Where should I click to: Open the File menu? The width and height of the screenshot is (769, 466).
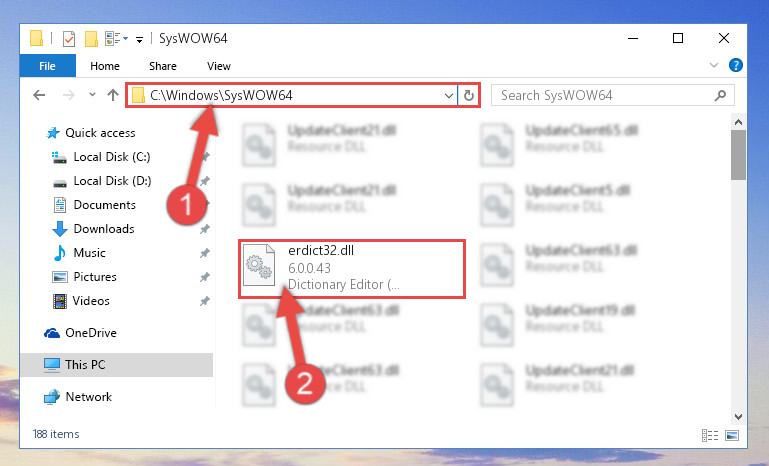coord(48,66)
